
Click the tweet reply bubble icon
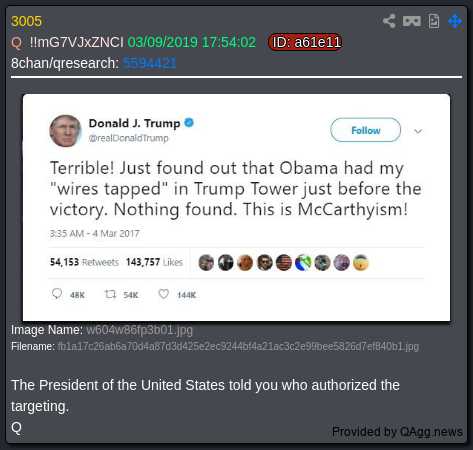point(57,294)
